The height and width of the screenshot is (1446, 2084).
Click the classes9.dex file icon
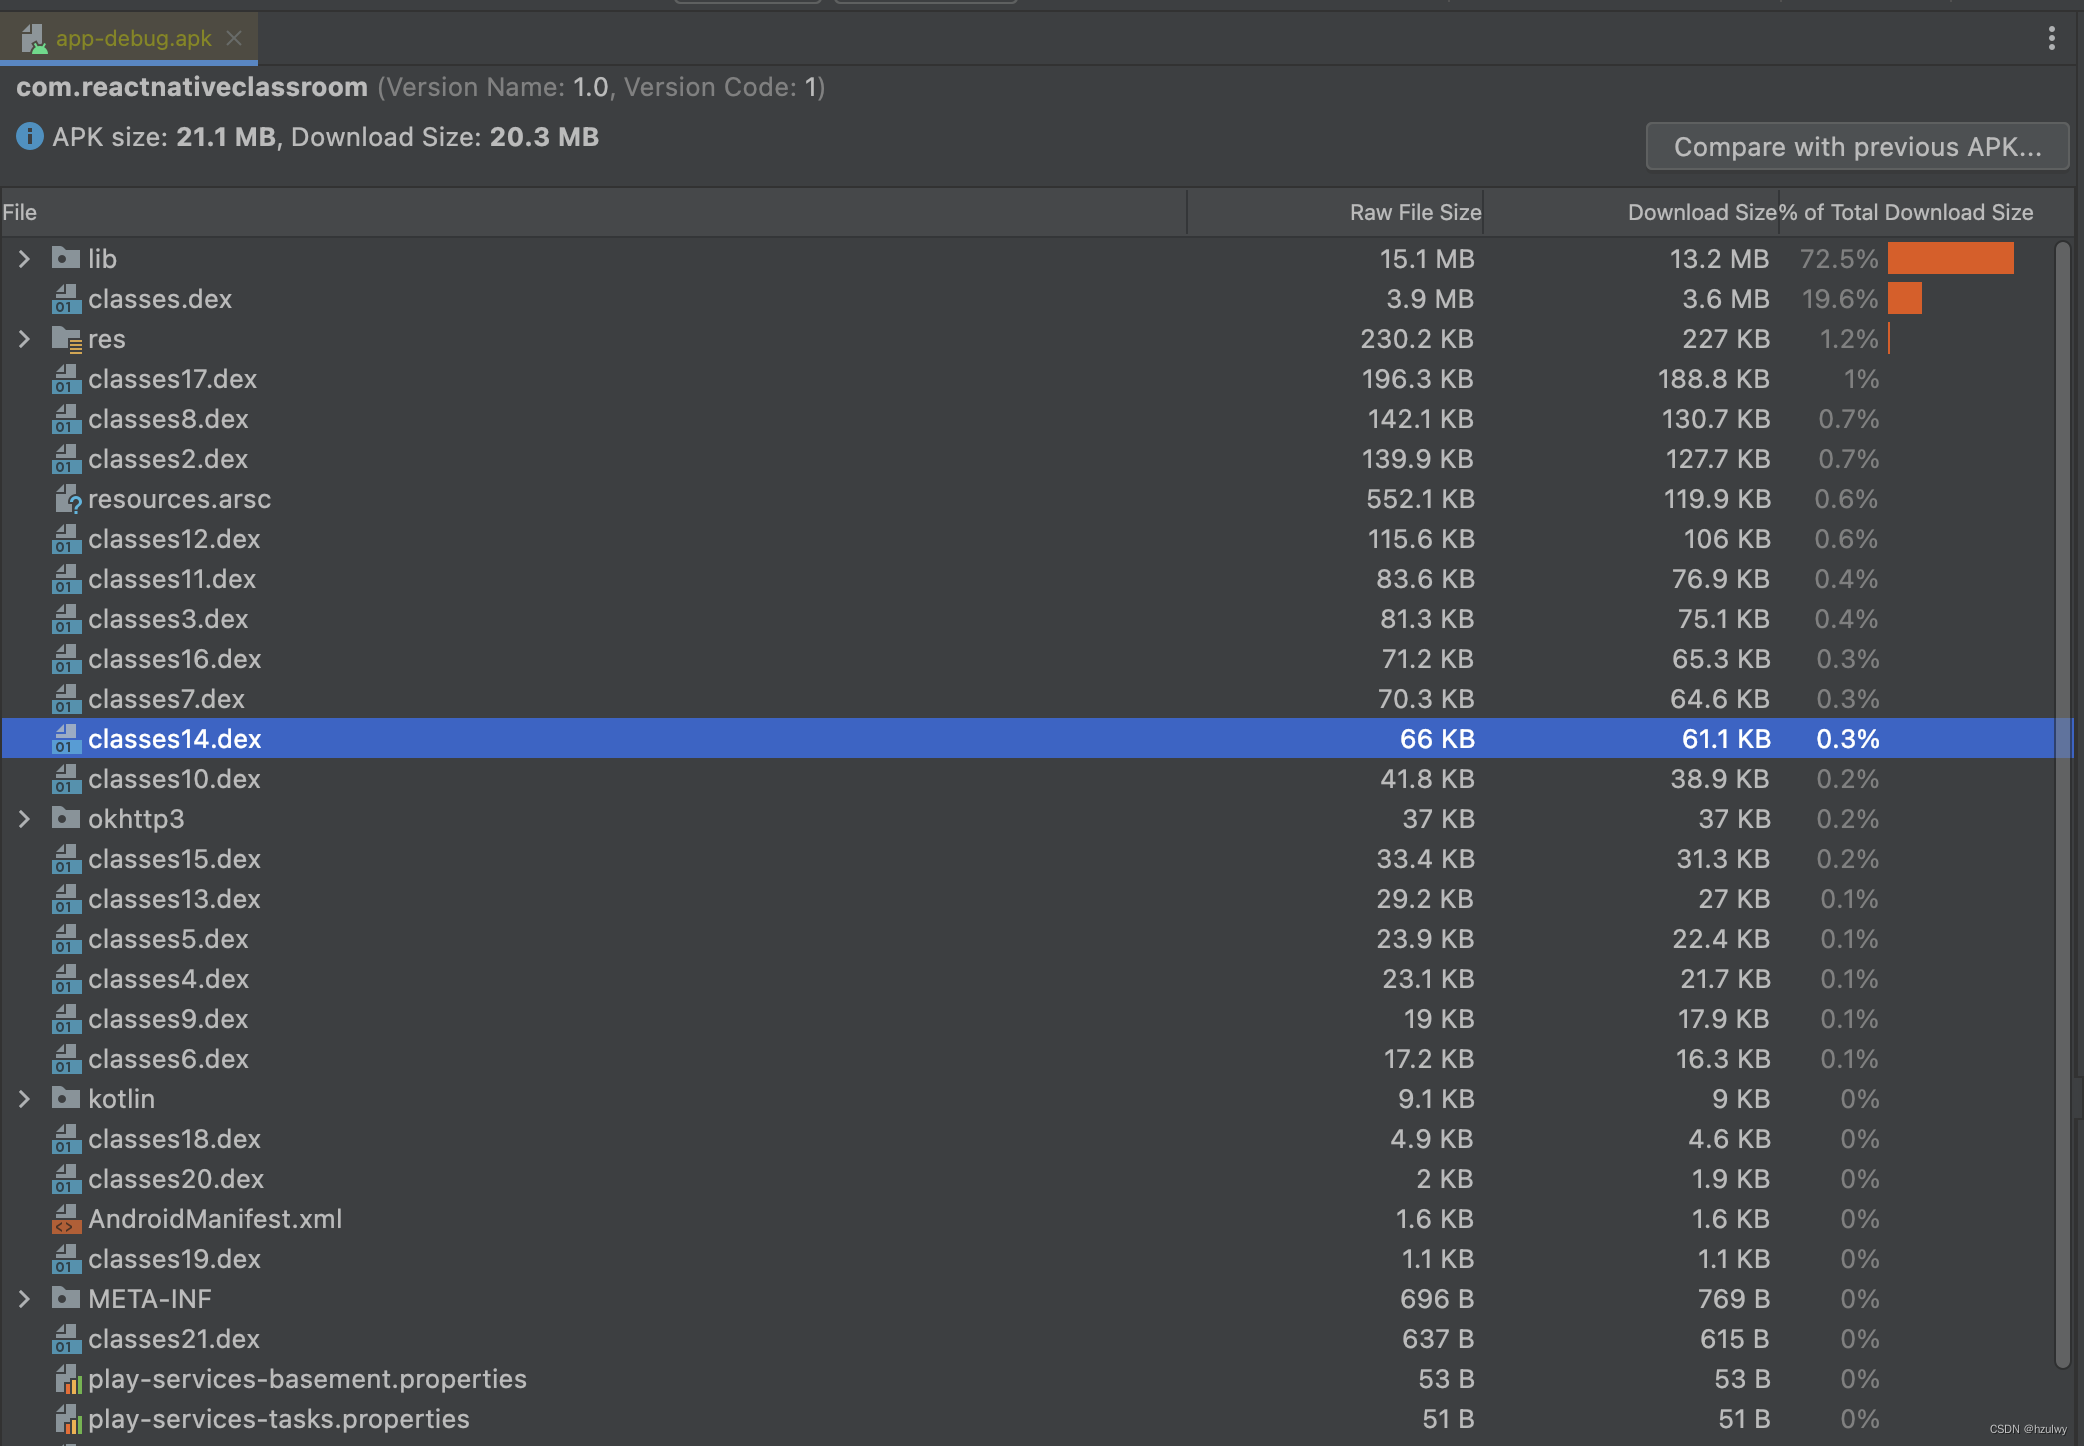tap(66, 1018)
